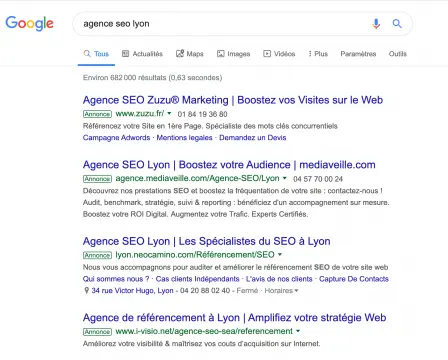
Task: Open the Cas clients Indépendants sitelink
Action: pyautogui.click(x=197, y=279)
